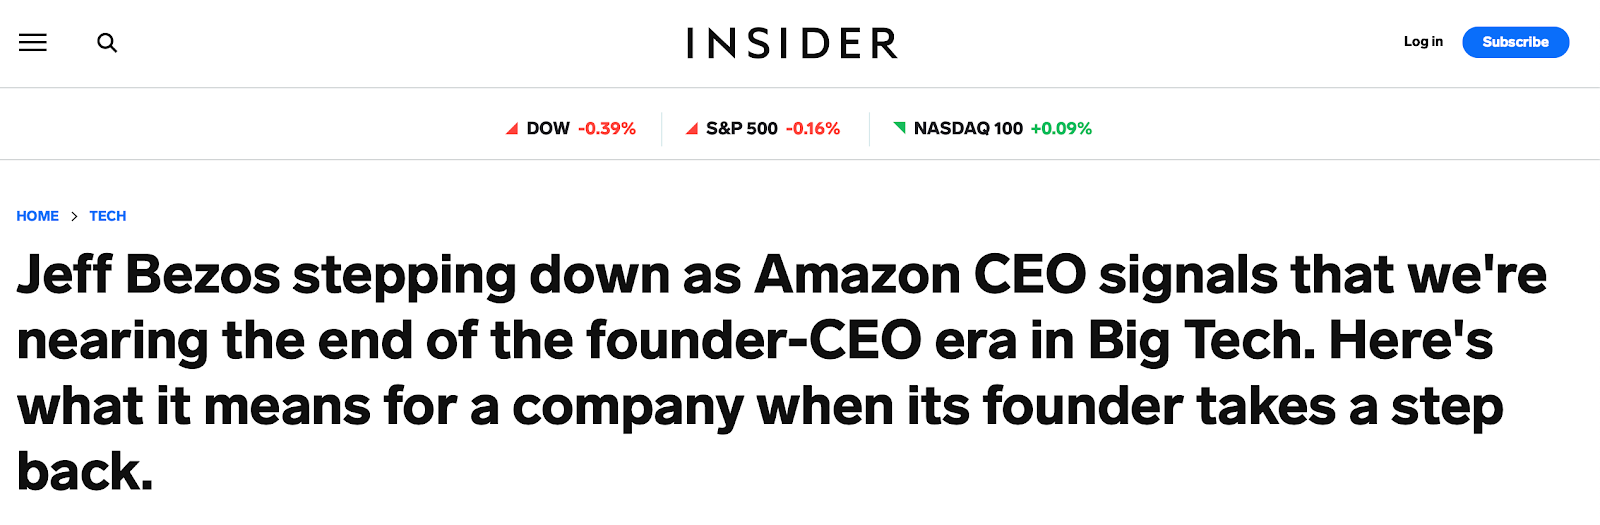Click the search magnifier icon

pyautogui.click(x=107, y=43)
